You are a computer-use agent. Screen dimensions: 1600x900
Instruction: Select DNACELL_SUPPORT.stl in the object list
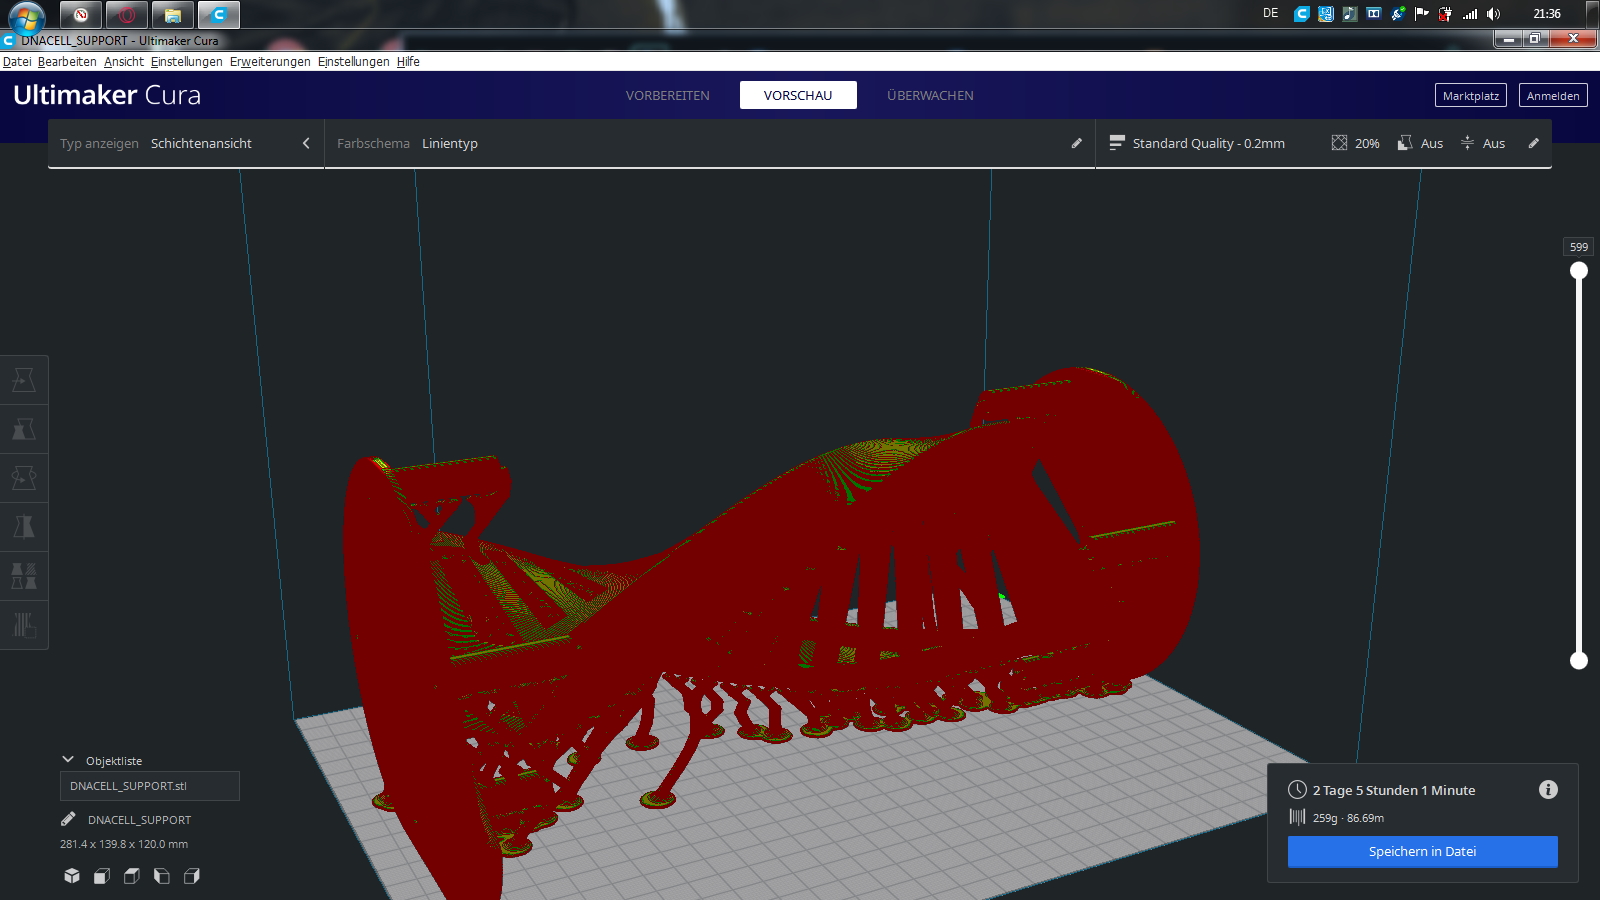pos(149,786)
